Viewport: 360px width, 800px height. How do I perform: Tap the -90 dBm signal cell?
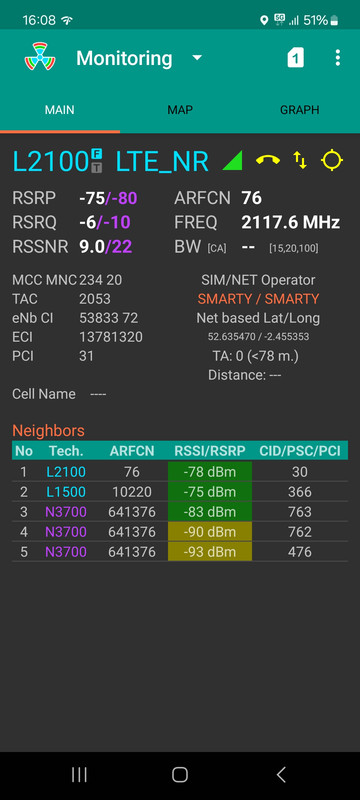210,532
